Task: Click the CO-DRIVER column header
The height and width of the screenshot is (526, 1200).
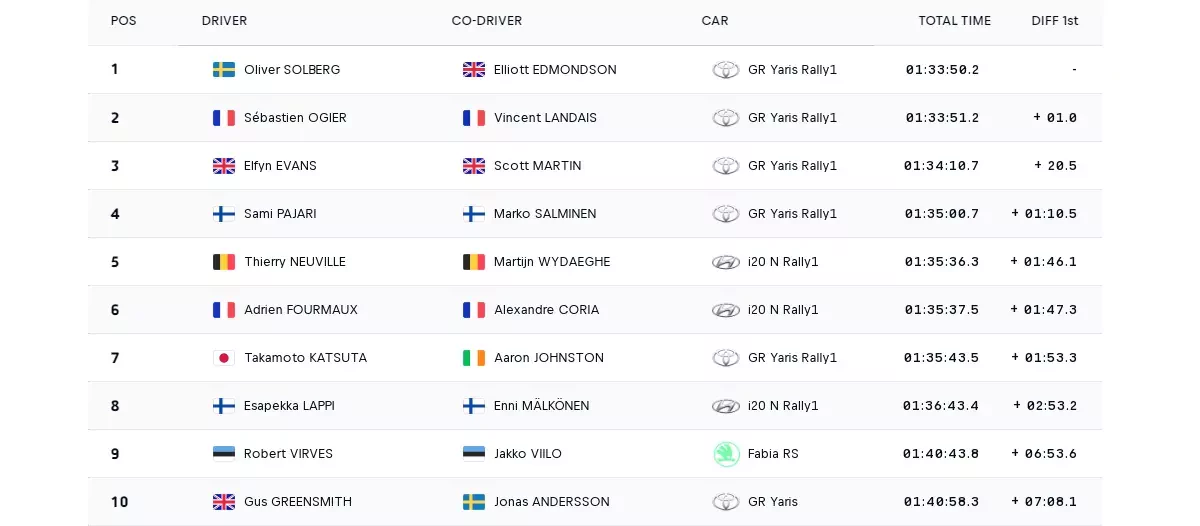Action: 487,21
